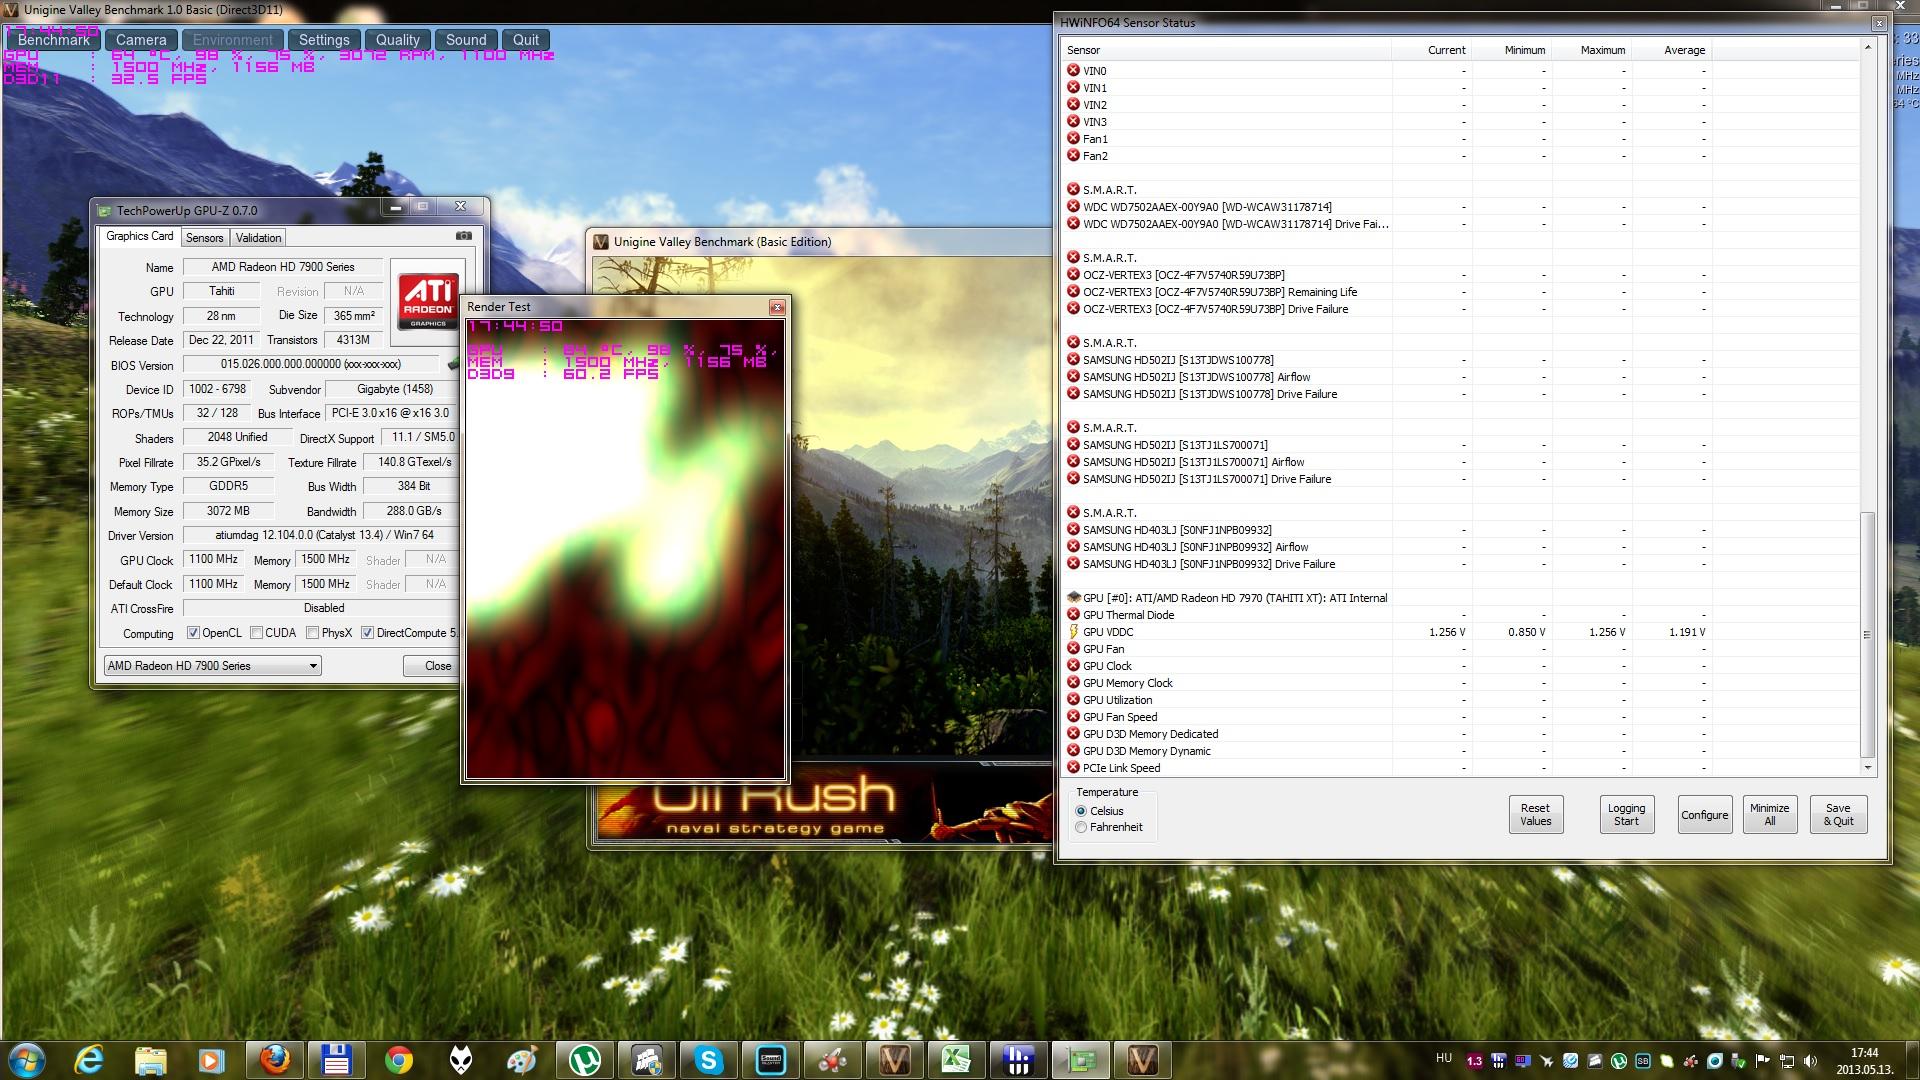The image size is (1920, 1080).
Task: Open the Settings menu in Valley
Action: 324,40
